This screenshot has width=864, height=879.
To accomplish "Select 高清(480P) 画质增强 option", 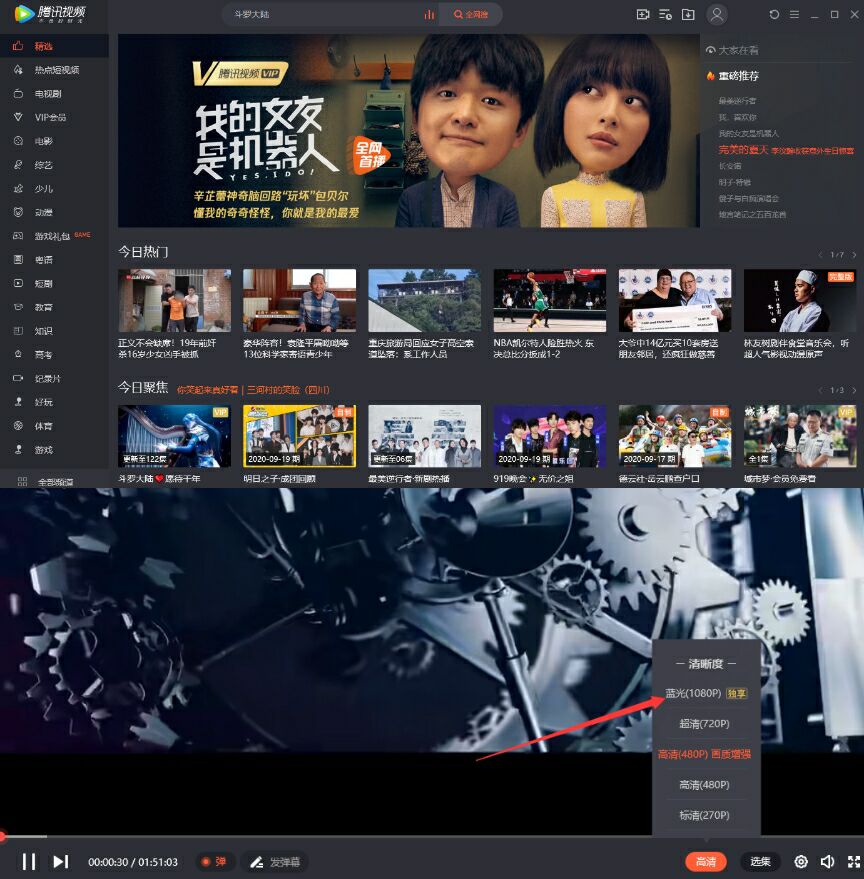I will click(704, 754).
